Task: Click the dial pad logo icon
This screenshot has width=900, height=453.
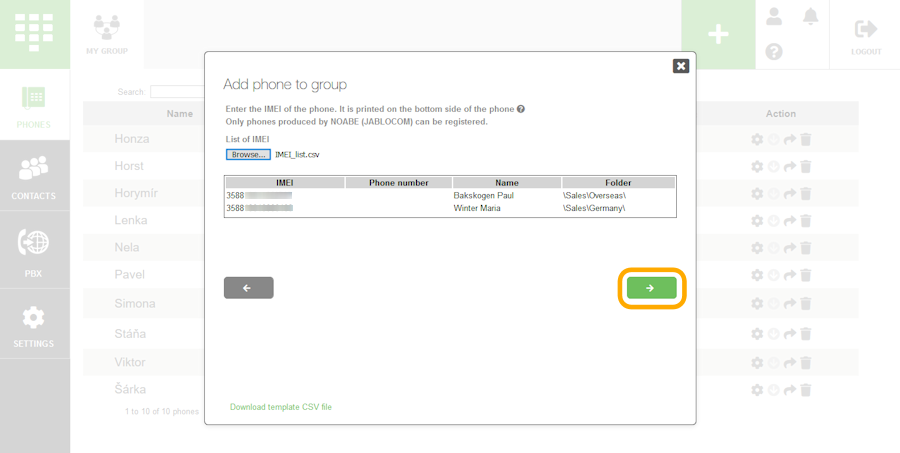Action: [34, 33]
